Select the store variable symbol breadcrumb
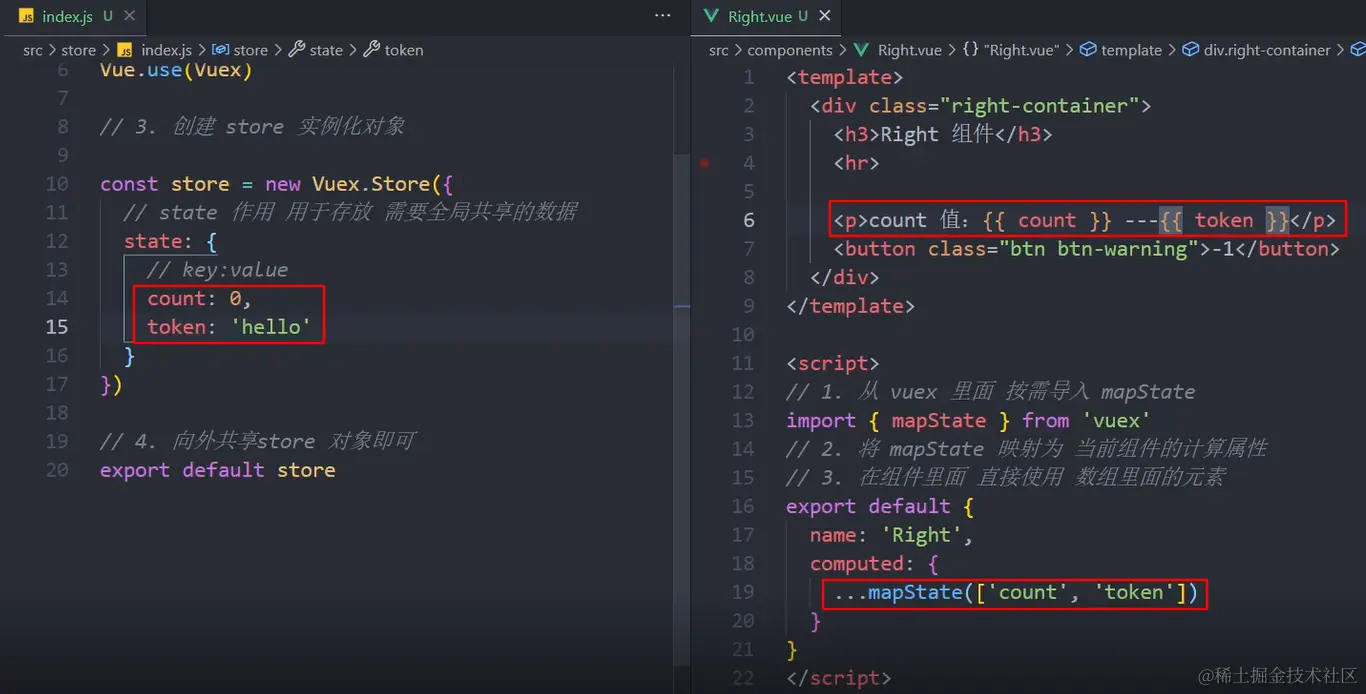 click(x=240, y=50)
